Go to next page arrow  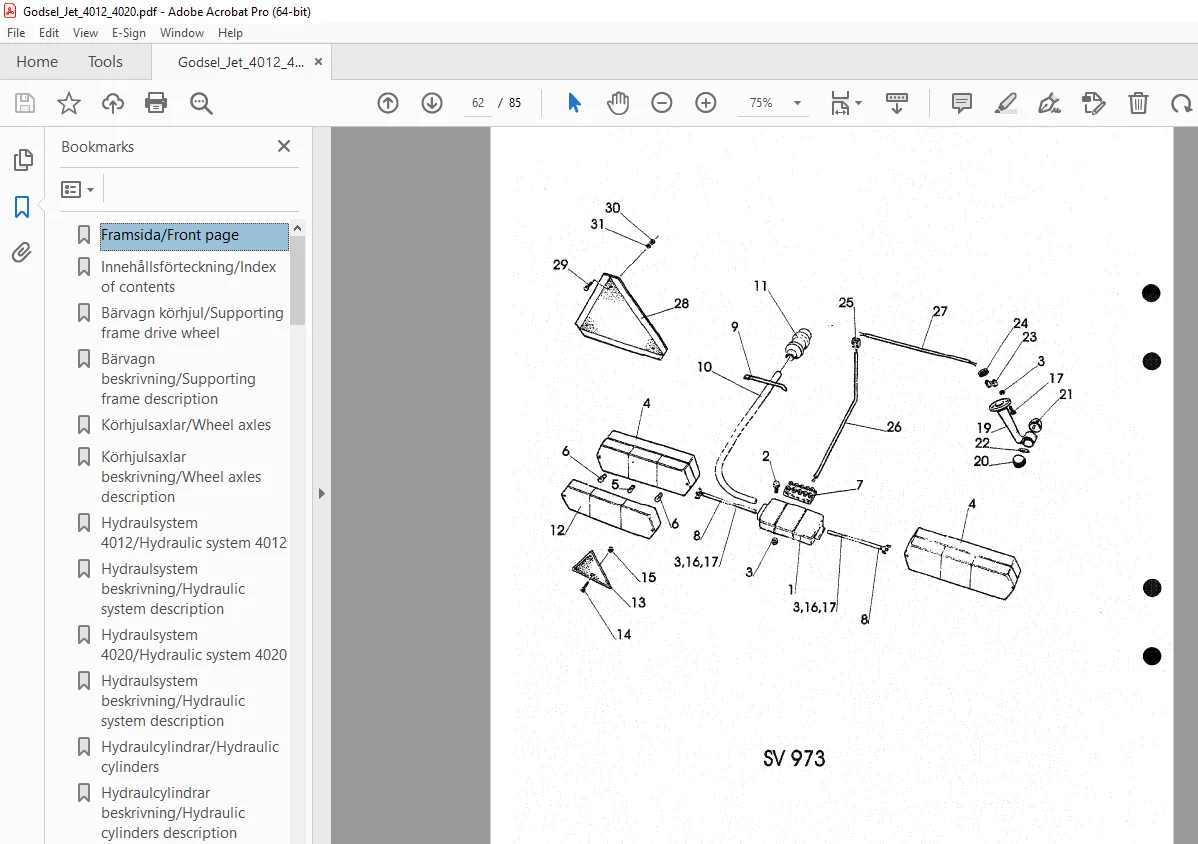(432, 102)
